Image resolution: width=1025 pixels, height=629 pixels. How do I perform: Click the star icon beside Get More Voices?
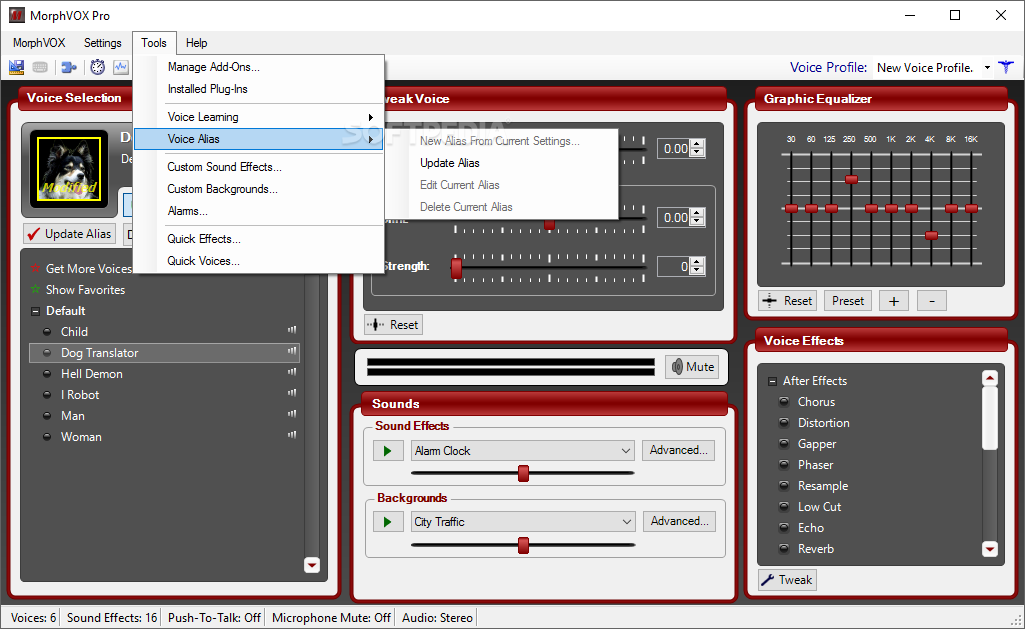(x=35, y=268)
